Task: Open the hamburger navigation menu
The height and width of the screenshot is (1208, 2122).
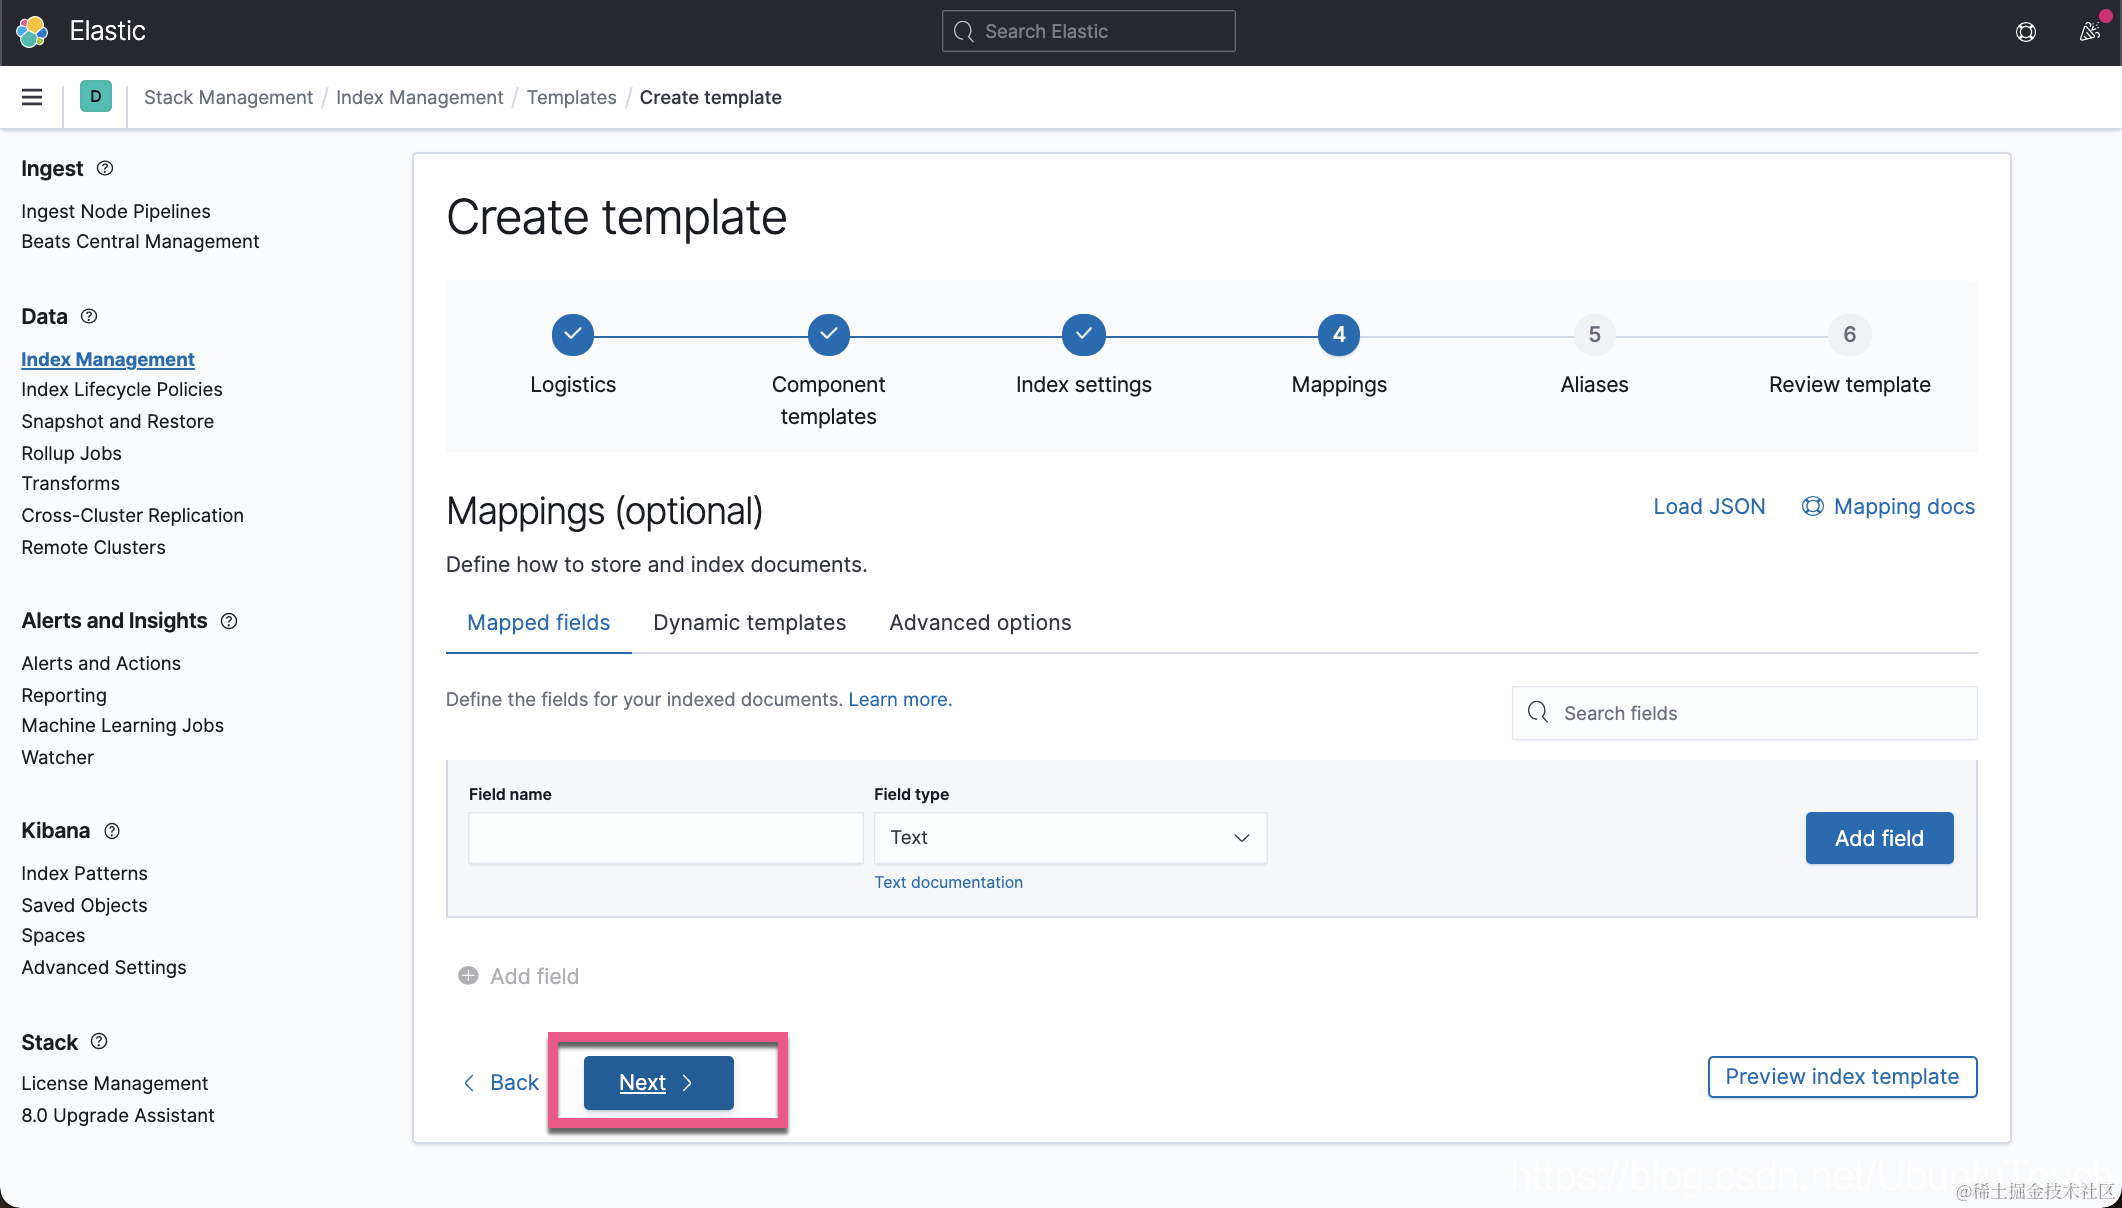Action: (x=32, y=97)
